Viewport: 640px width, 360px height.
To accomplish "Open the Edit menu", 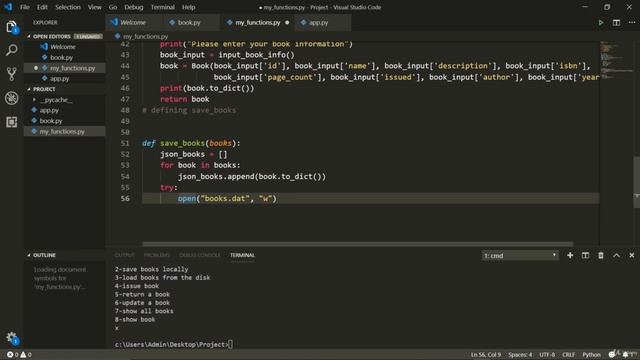I will (42, 7).
